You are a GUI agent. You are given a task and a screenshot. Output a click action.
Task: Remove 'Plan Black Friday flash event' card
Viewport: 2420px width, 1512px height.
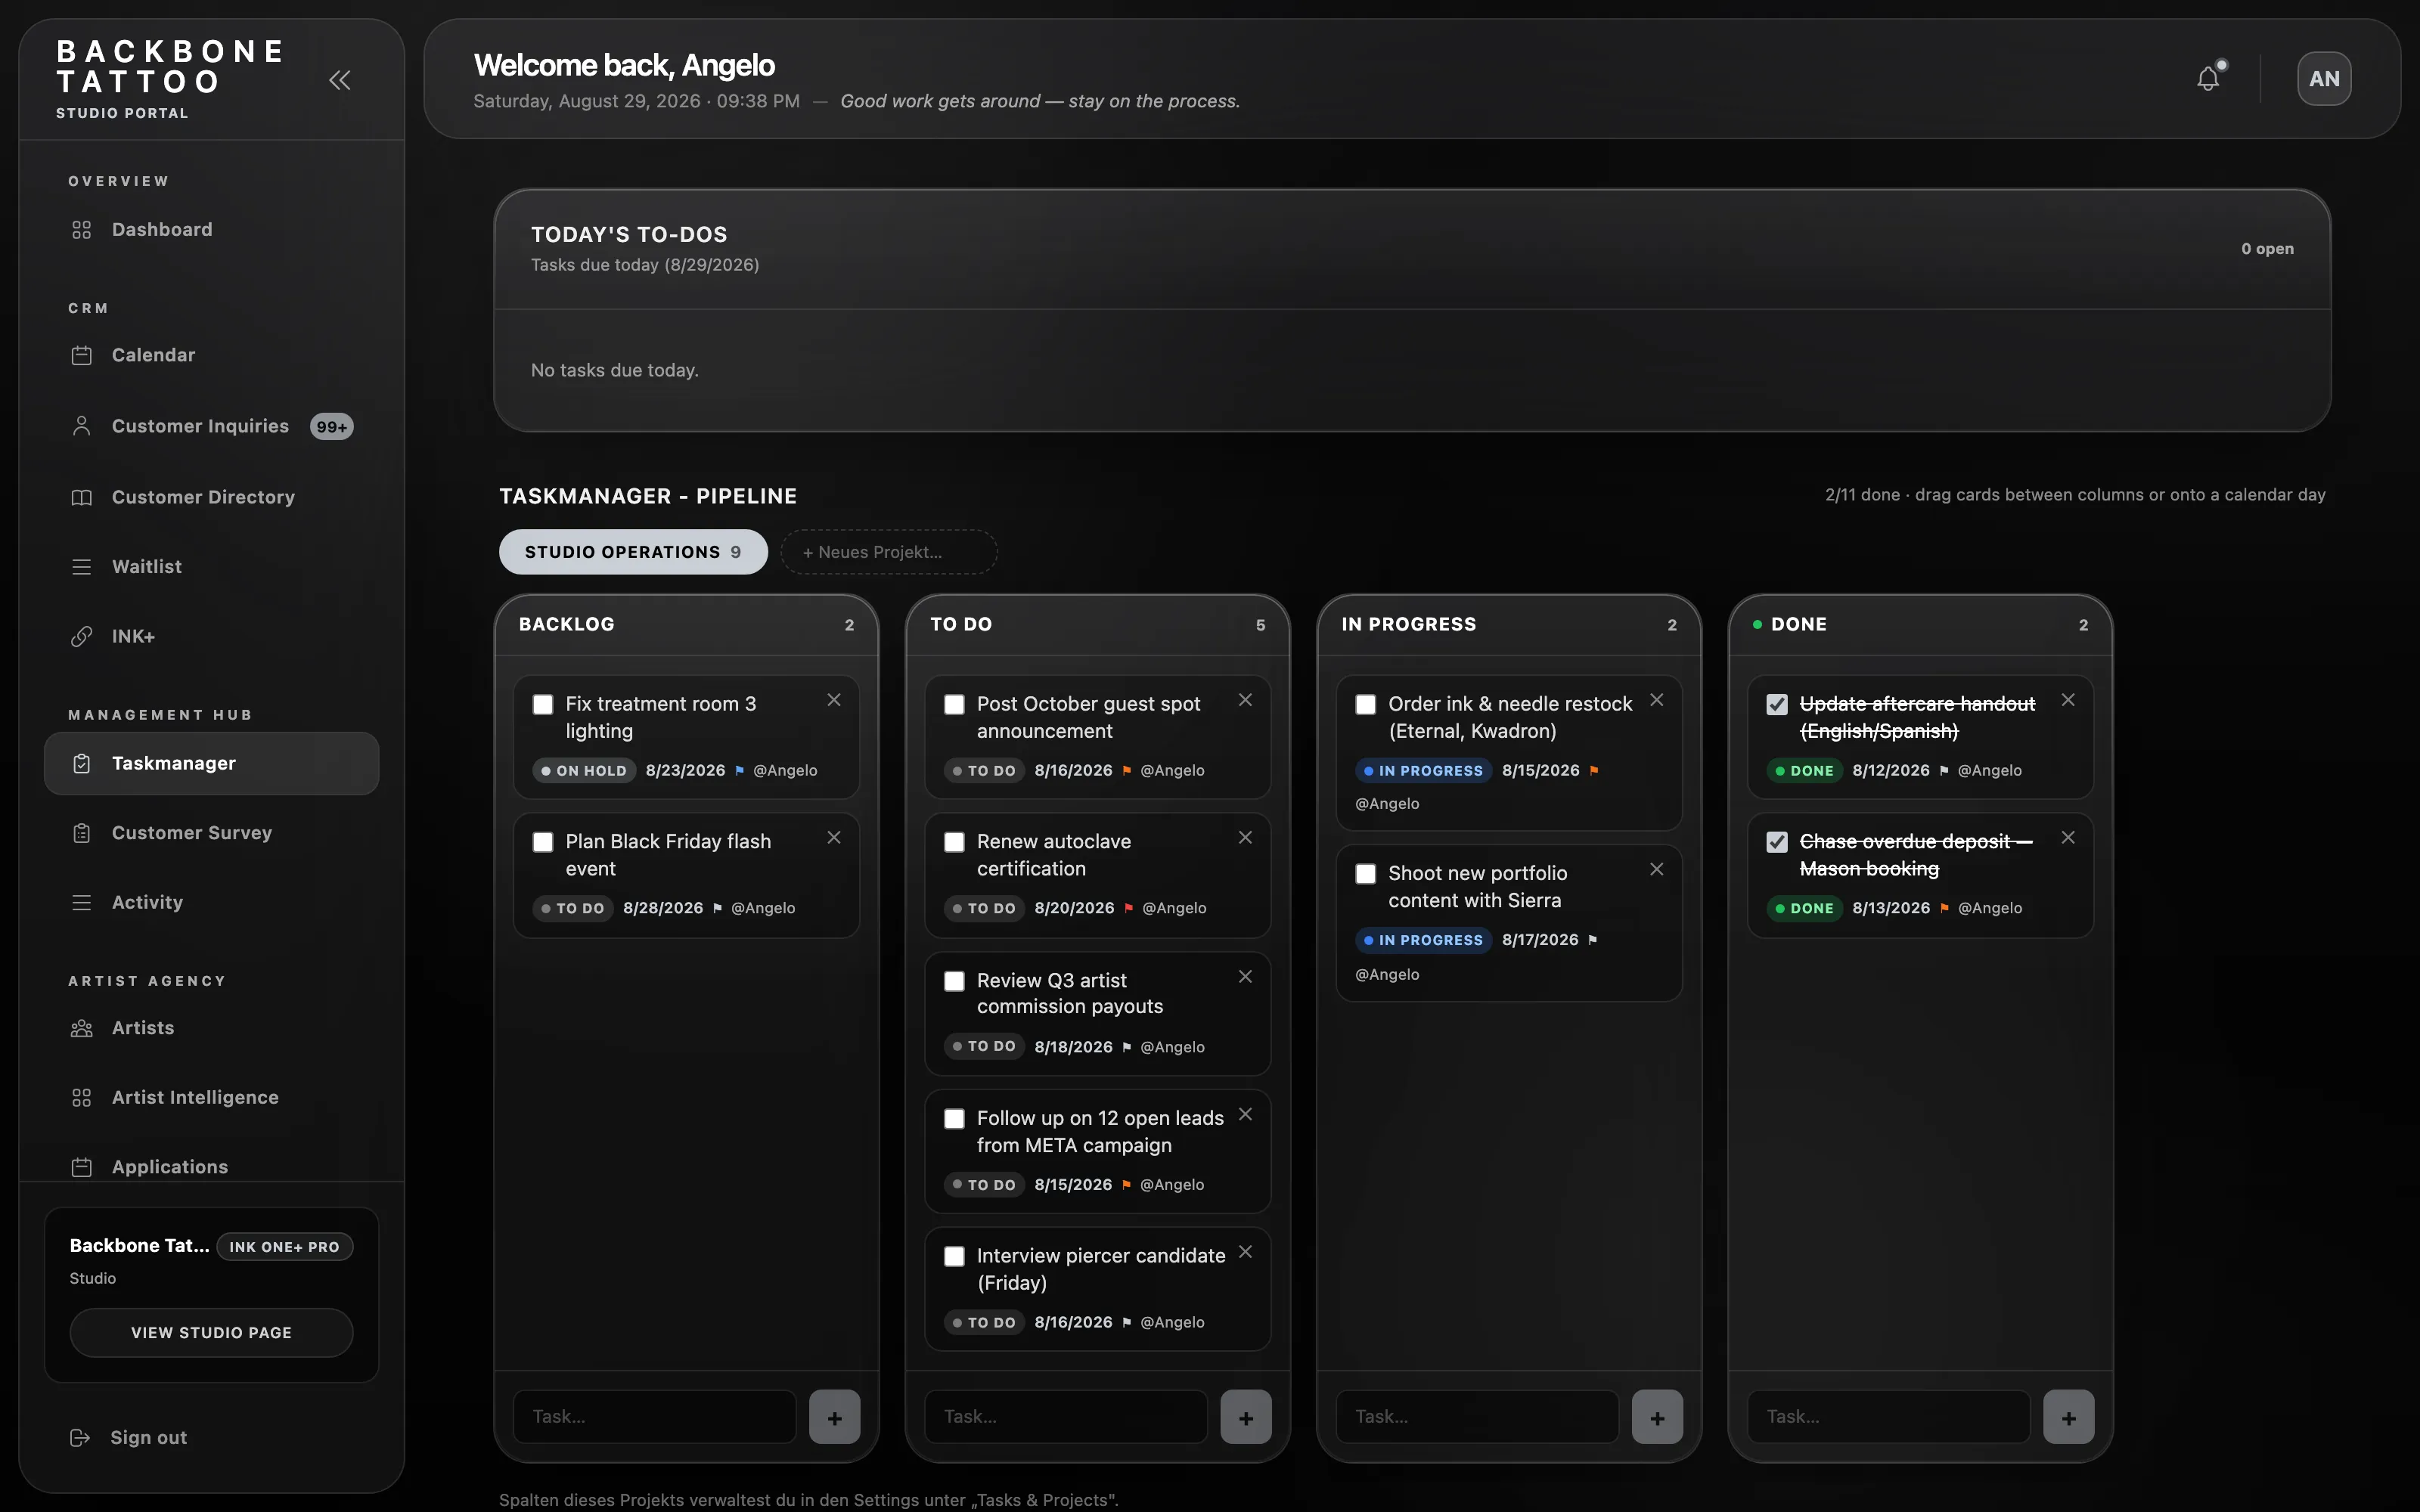[x=834, y=838]
